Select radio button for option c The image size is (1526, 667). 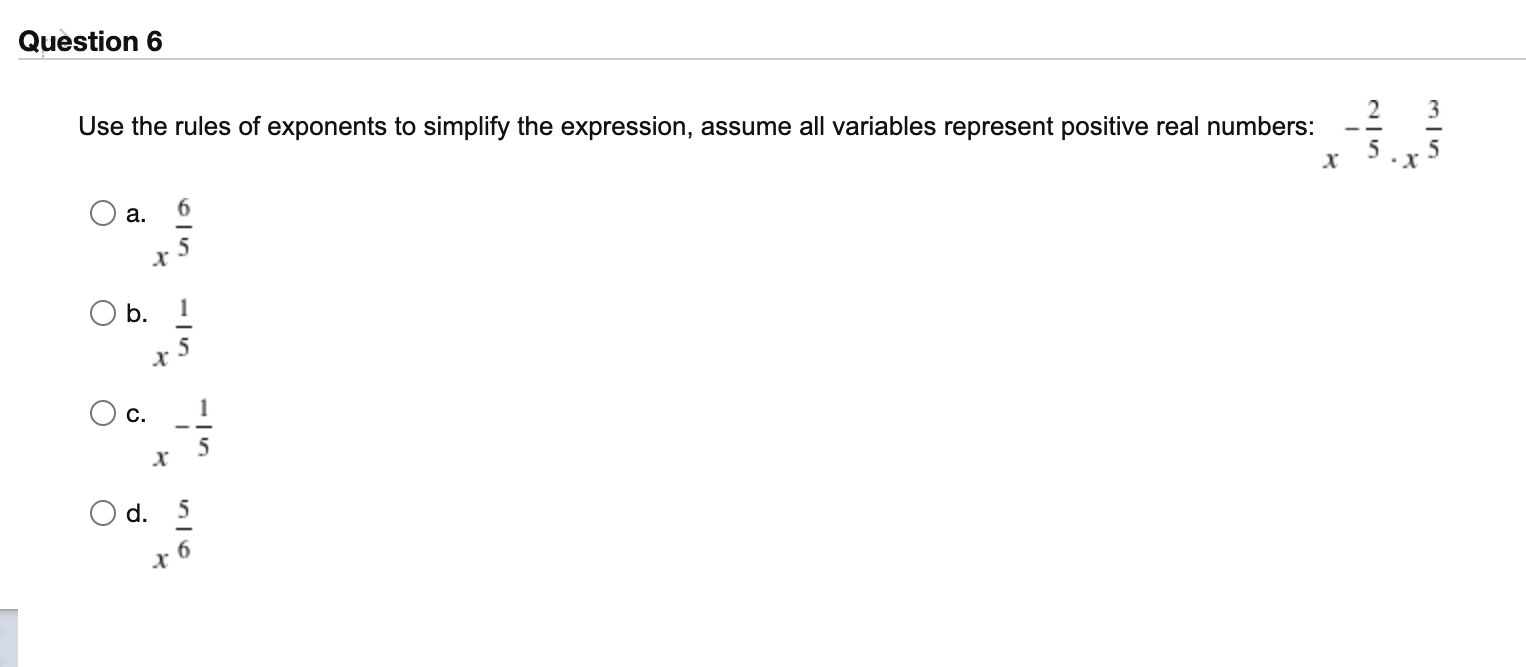[103, 410]
